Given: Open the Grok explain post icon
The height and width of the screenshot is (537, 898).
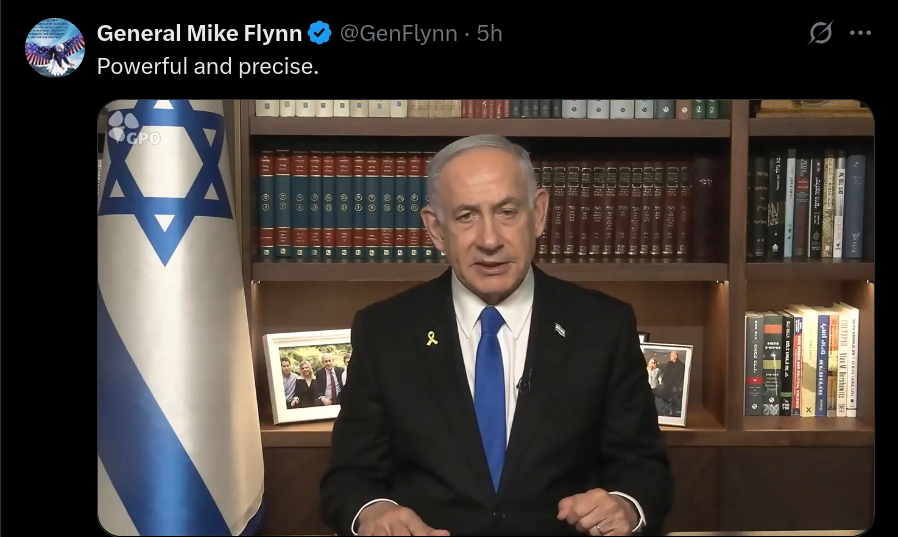Looking at the screenshot, I should pos(820,33).
